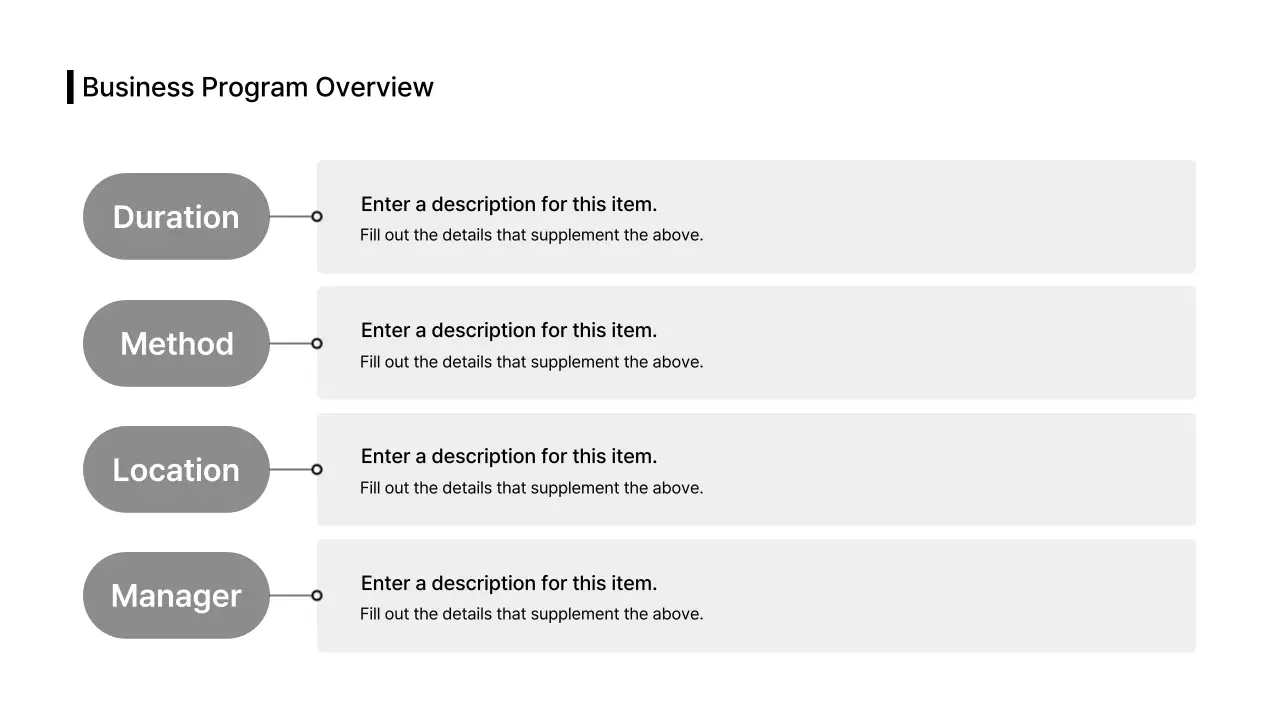
Task: Click the "Business Program Overview" title text
Action: 257,87
